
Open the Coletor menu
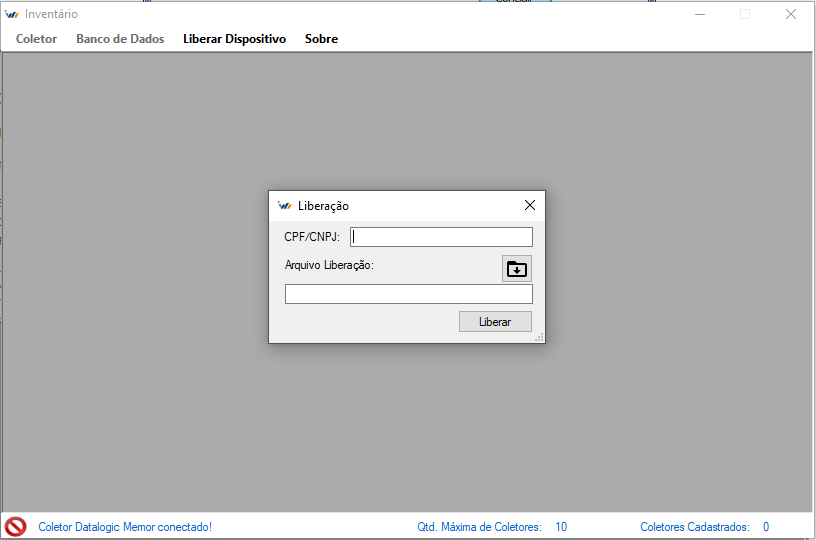(36, 39)
